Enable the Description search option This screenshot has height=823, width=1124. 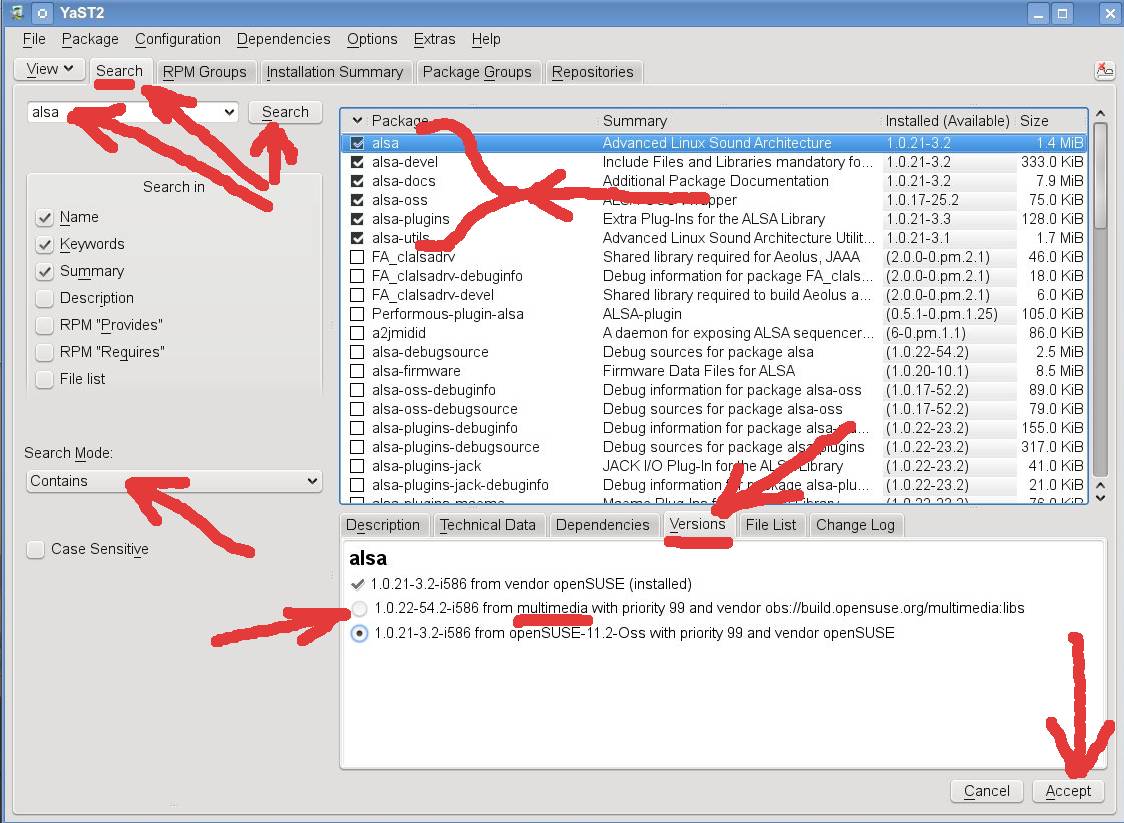pyautogui.click(x=44, y=298)
